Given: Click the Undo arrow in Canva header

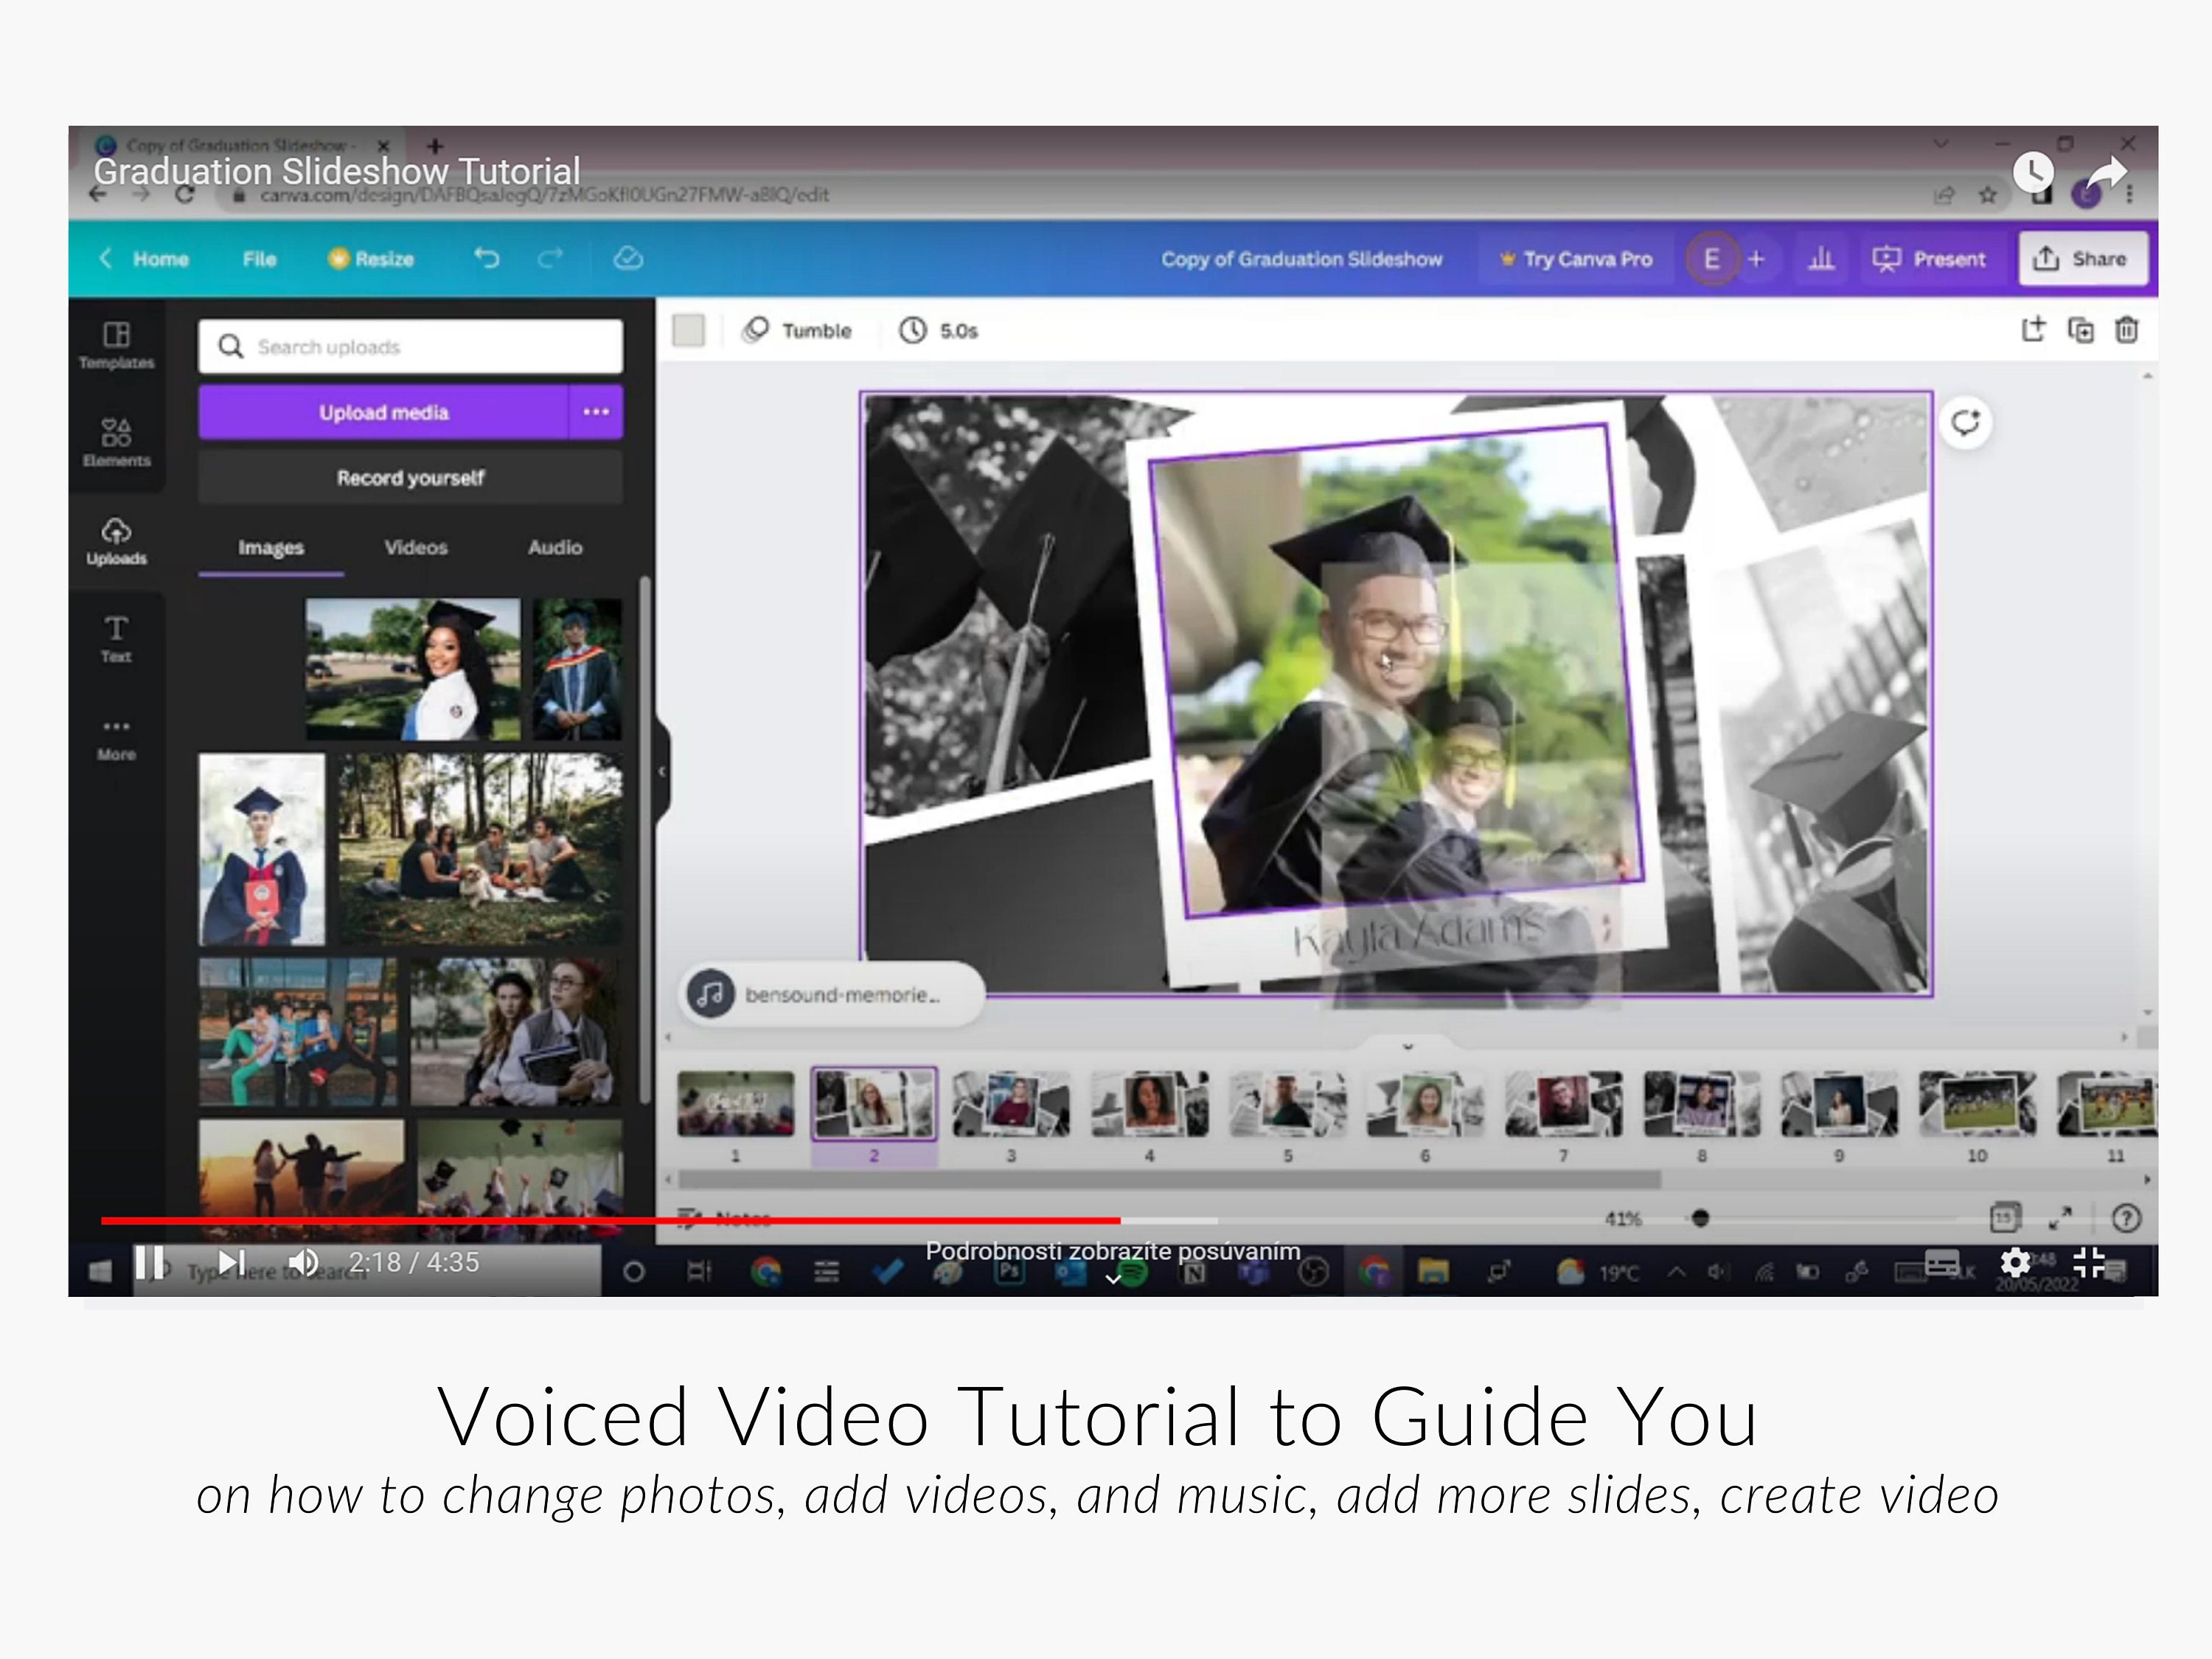Looking at the screenshot, I should coord(486,259).
